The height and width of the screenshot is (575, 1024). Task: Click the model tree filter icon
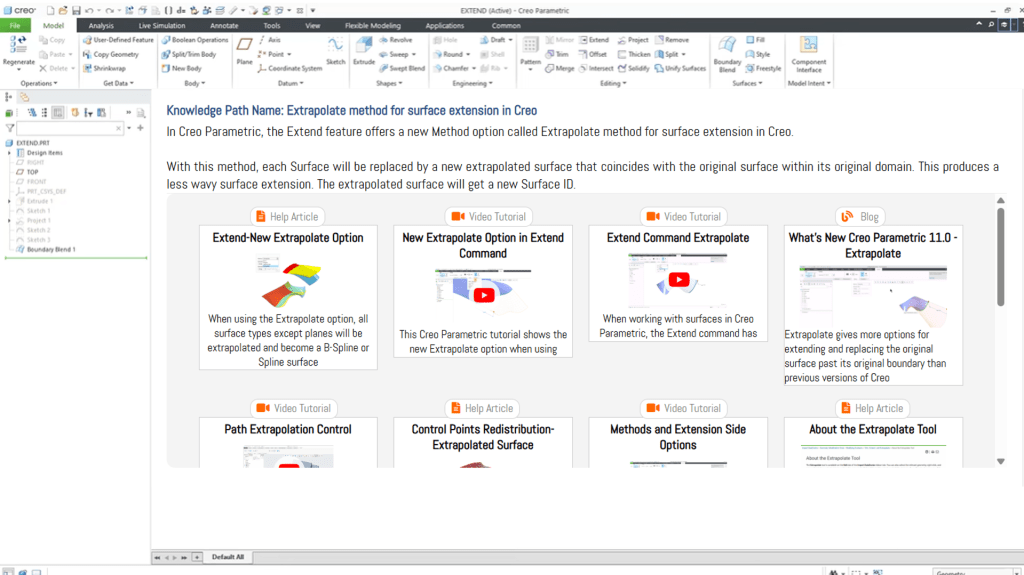tap(10, 129)
